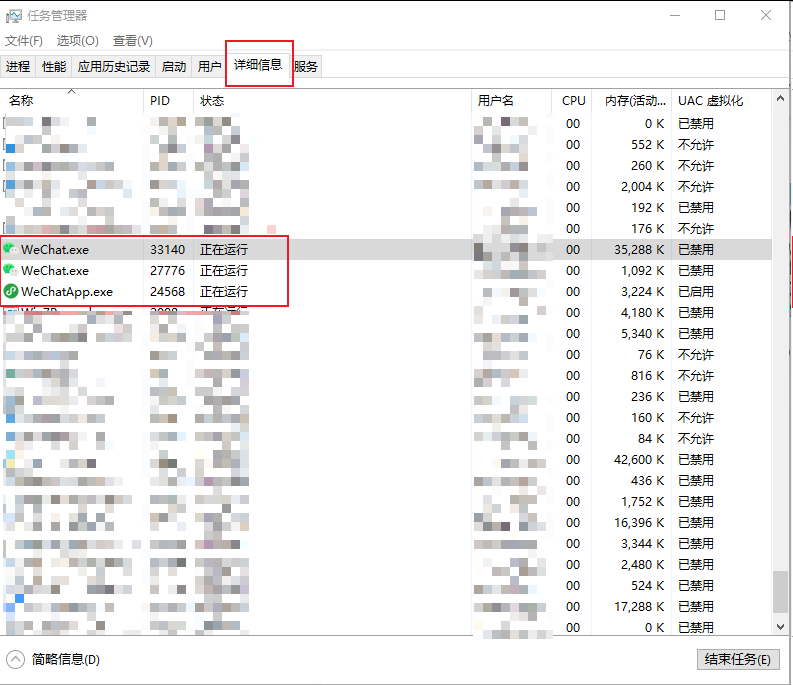The height and width of the screenshot is (685, 793).
Task: Click memory value 42,600 K
Action: click(x=639, y=460)
